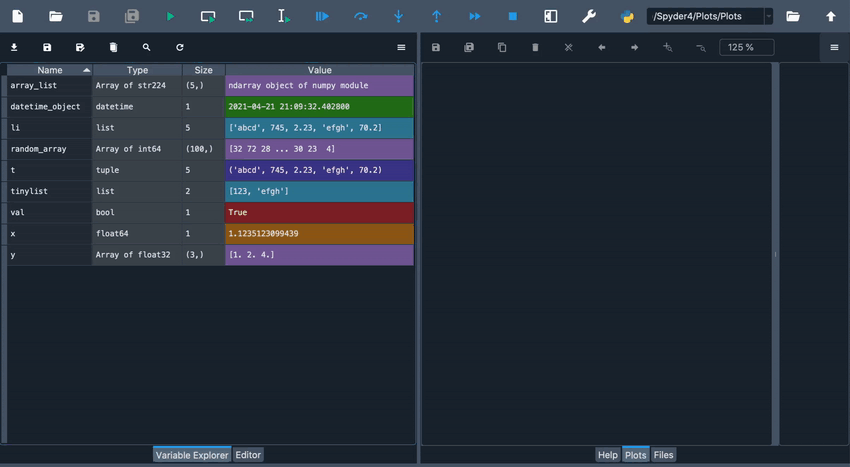850x467 pixels.
Task: Select the tinylist variable name
Action: click(x=29, y=191)
